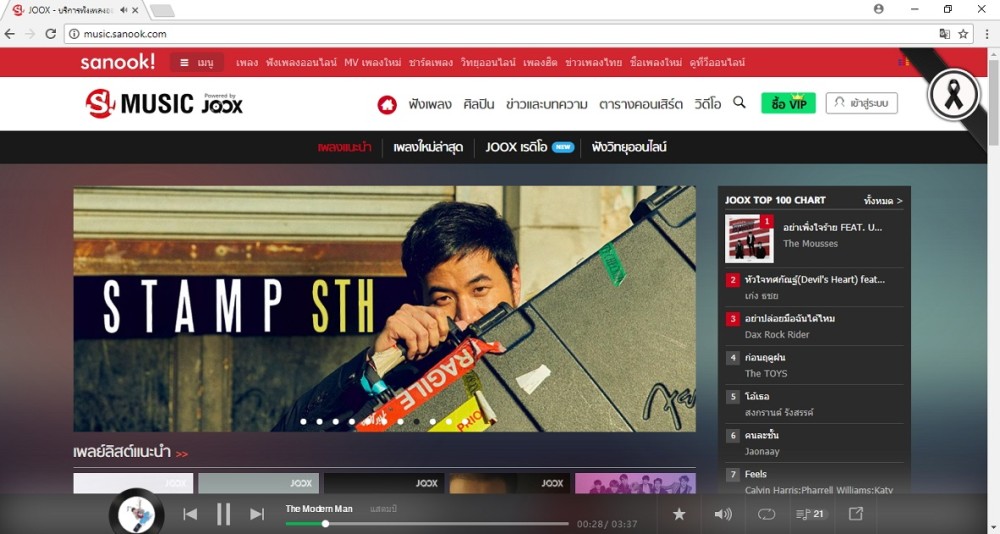
Task: Favorite the song with the star icon
Action: 679,514
